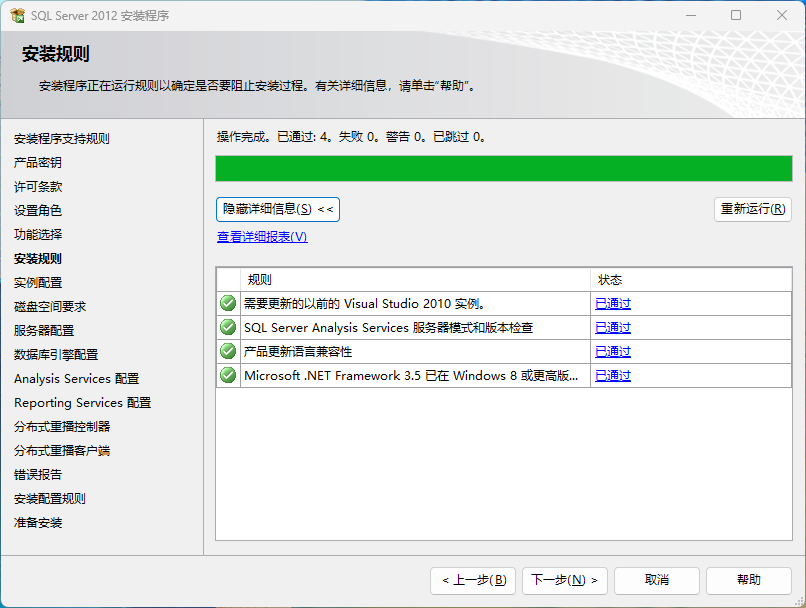
Task: Click the SQL Server setup title bar icon
Action: click(17, 15)
